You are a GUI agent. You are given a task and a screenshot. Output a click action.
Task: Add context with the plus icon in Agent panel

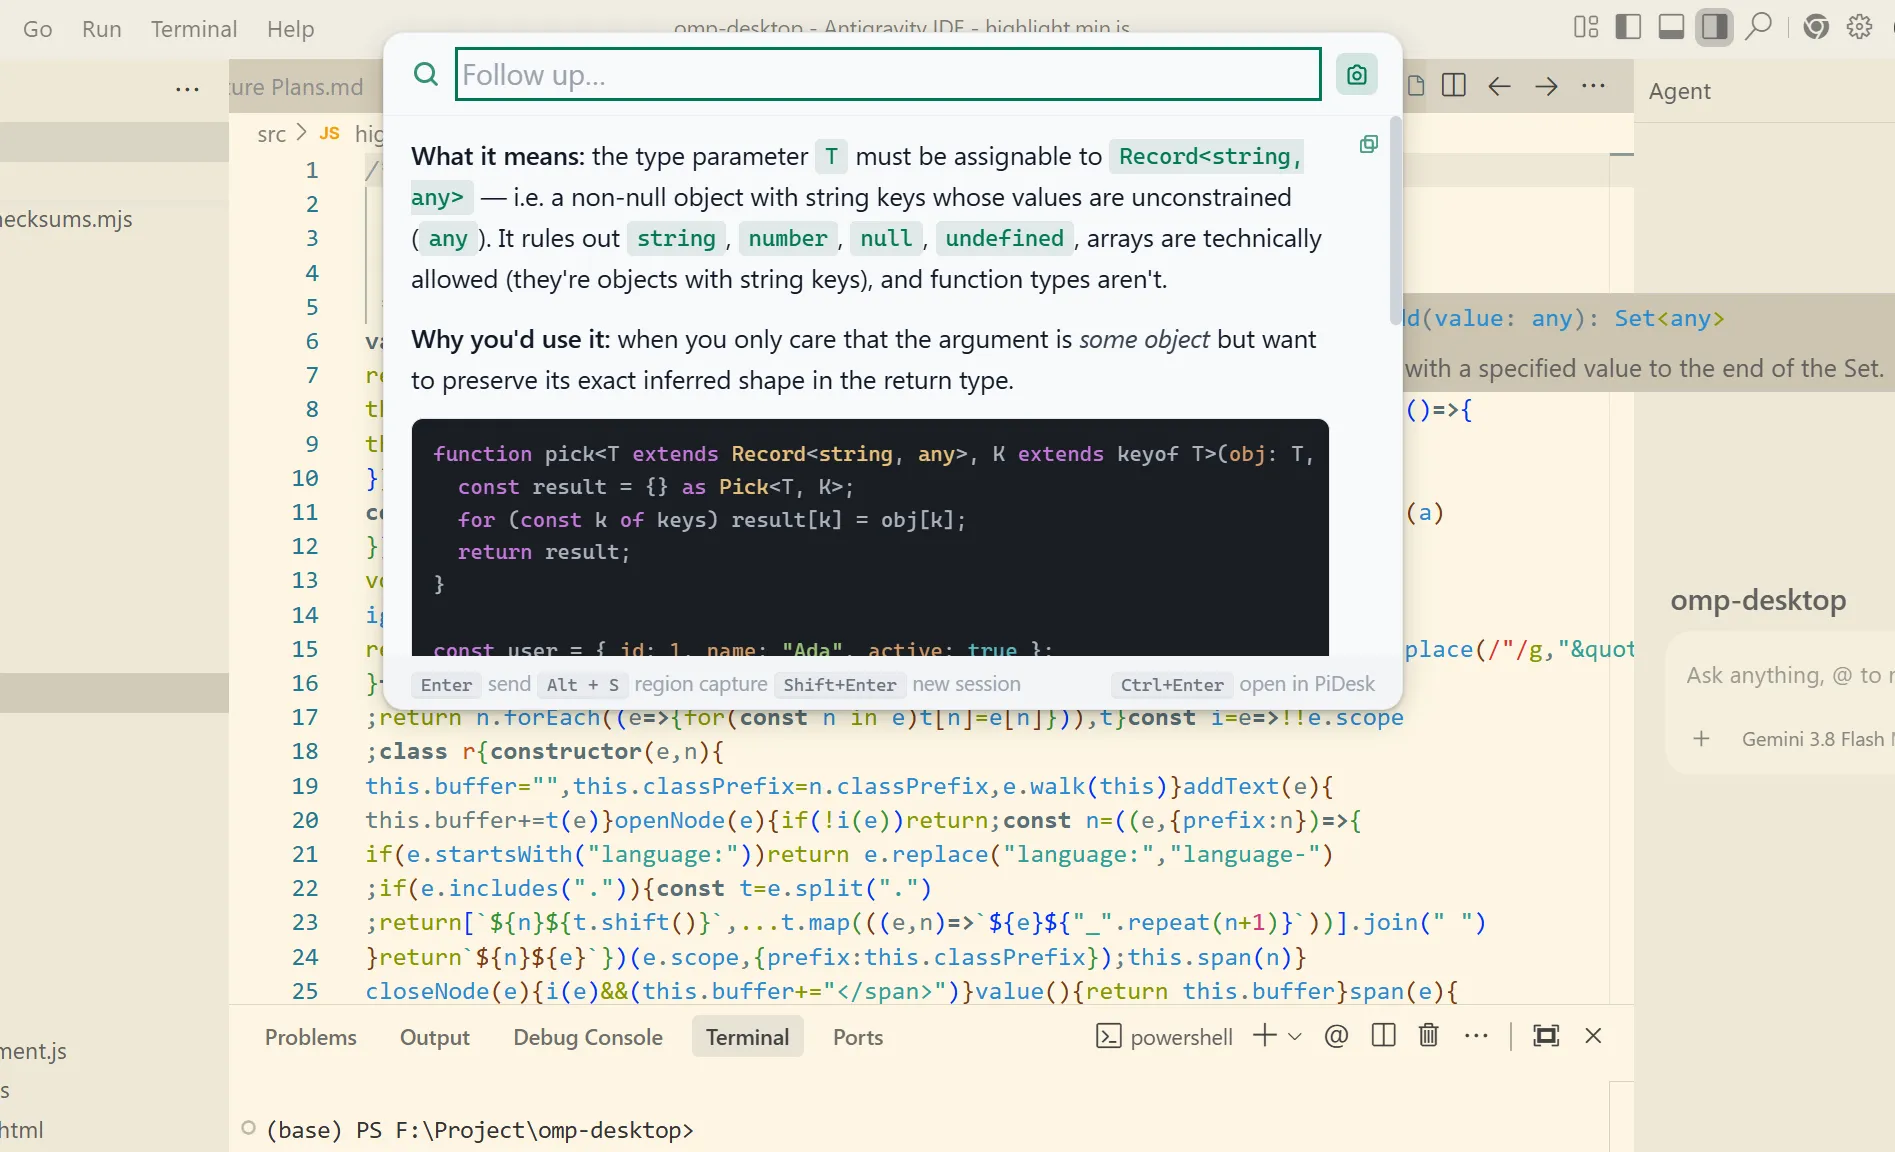(x=1701, y=739)
